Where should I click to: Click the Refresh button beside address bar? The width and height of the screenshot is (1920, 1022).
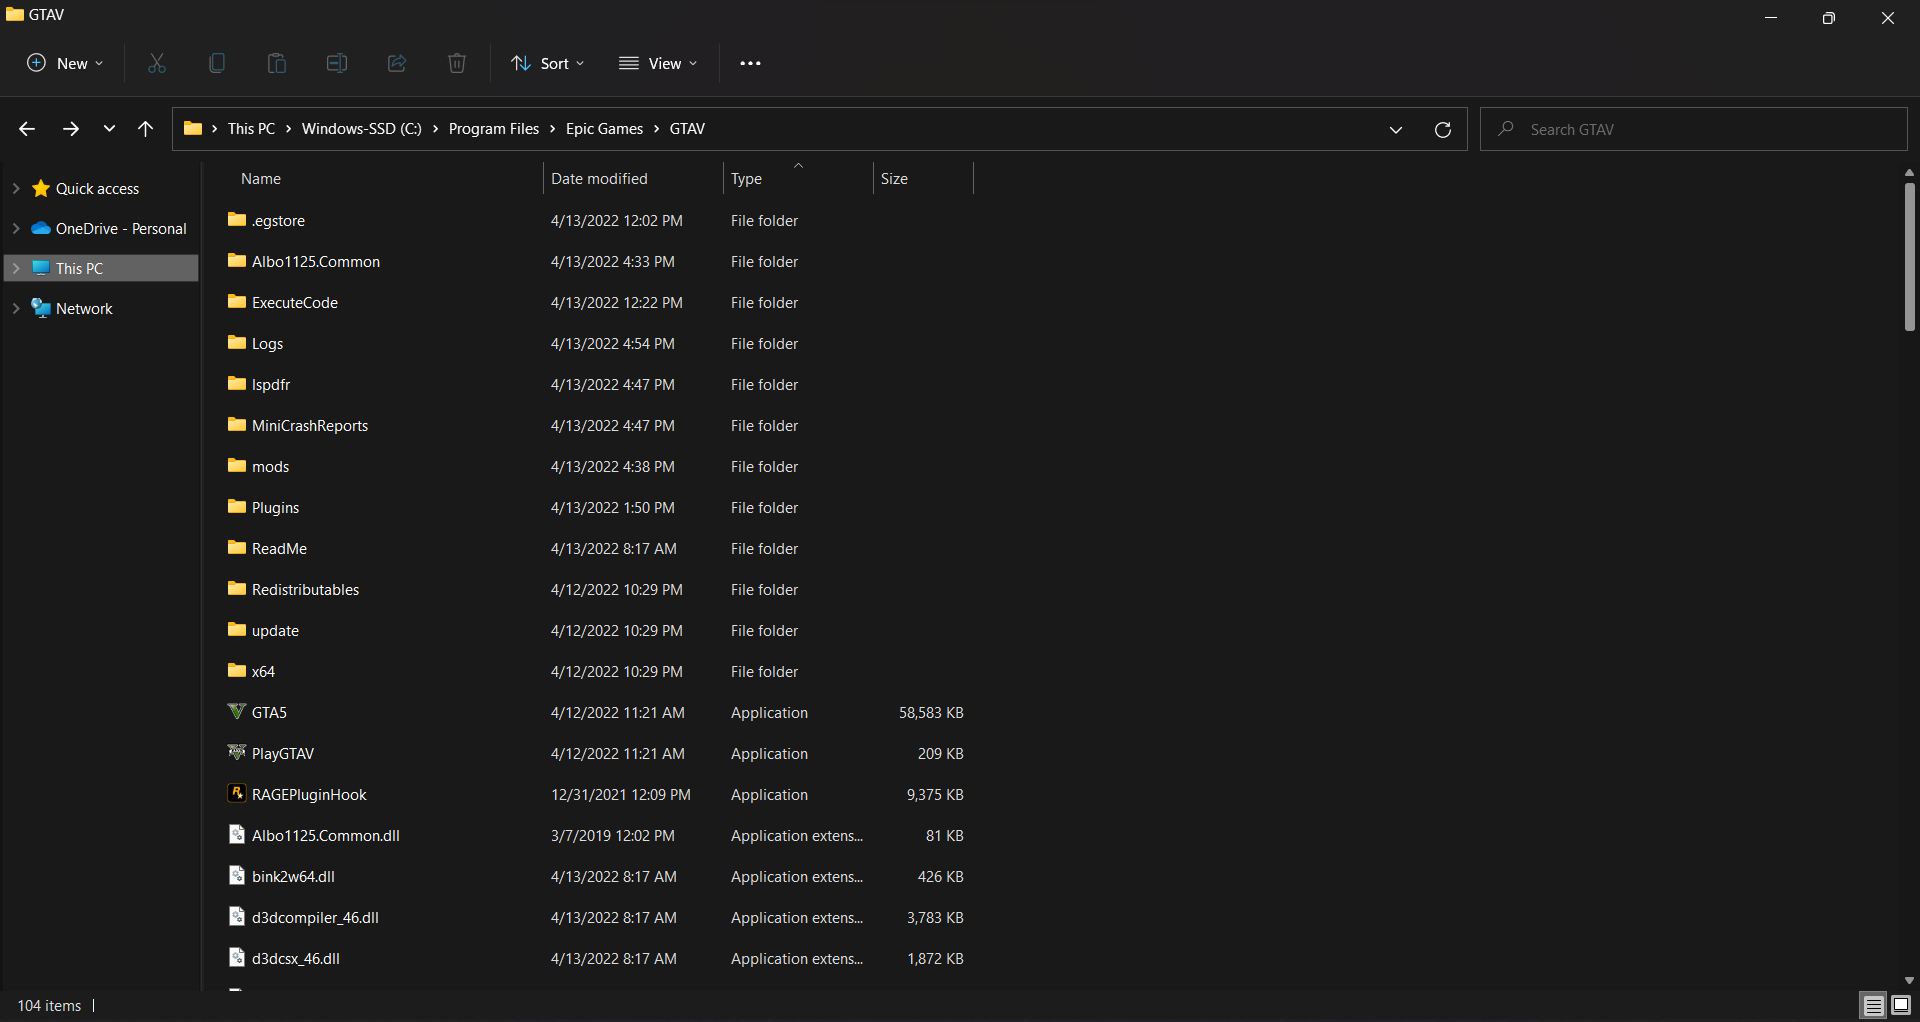(x=1443, y=130)
